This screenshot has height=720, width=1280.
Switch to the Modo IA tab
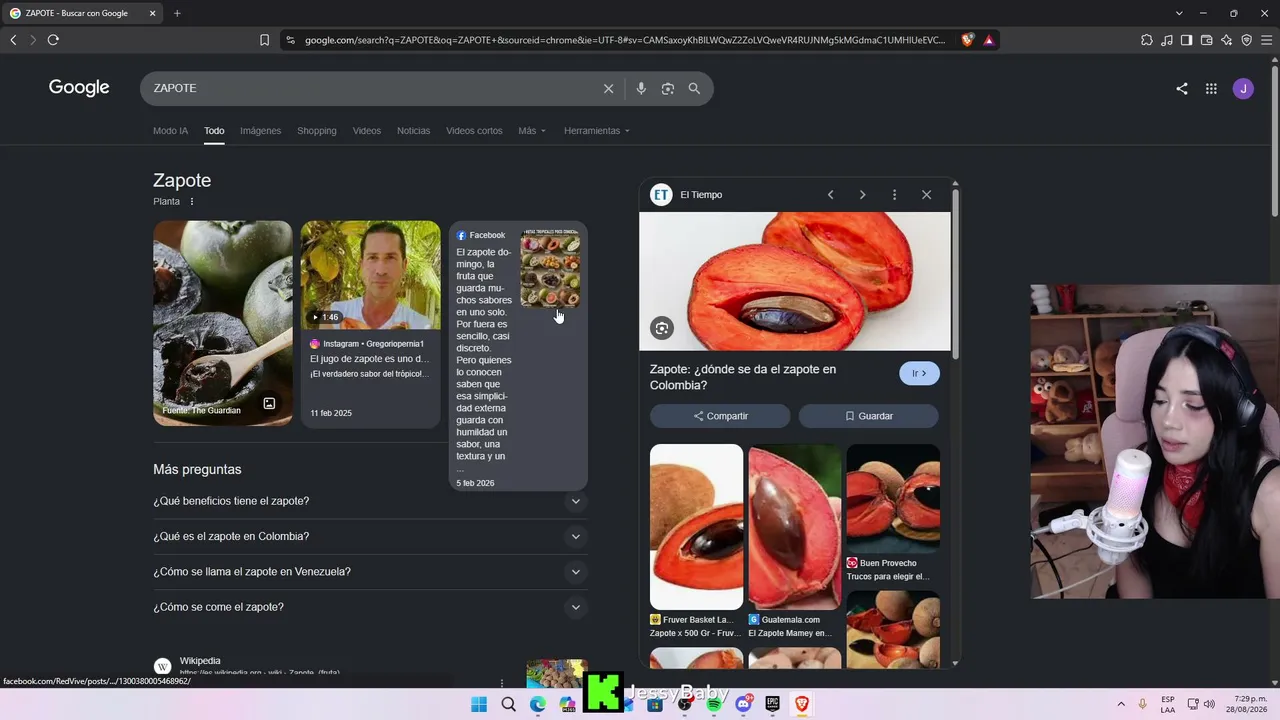[x=170, y=131]
